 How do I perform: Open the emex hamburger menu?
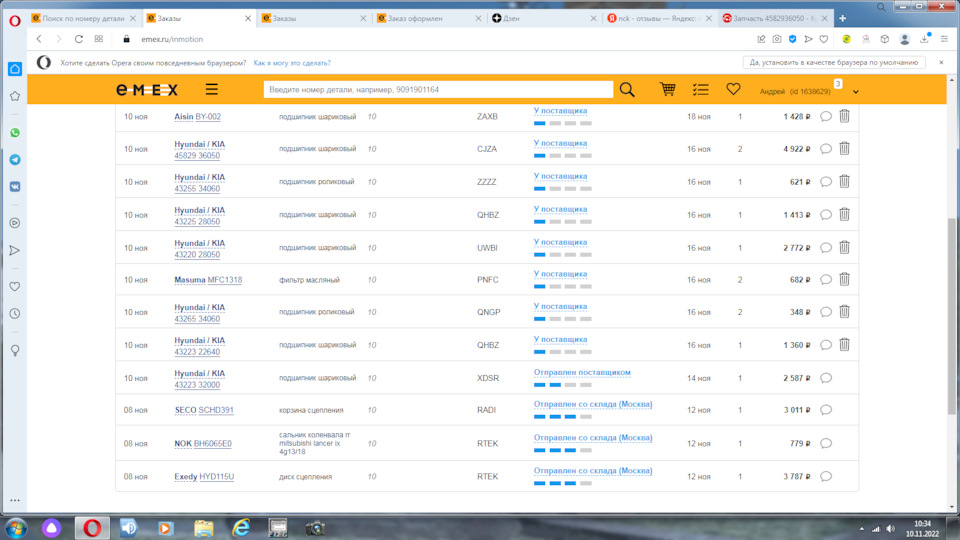tap(211, 89)
